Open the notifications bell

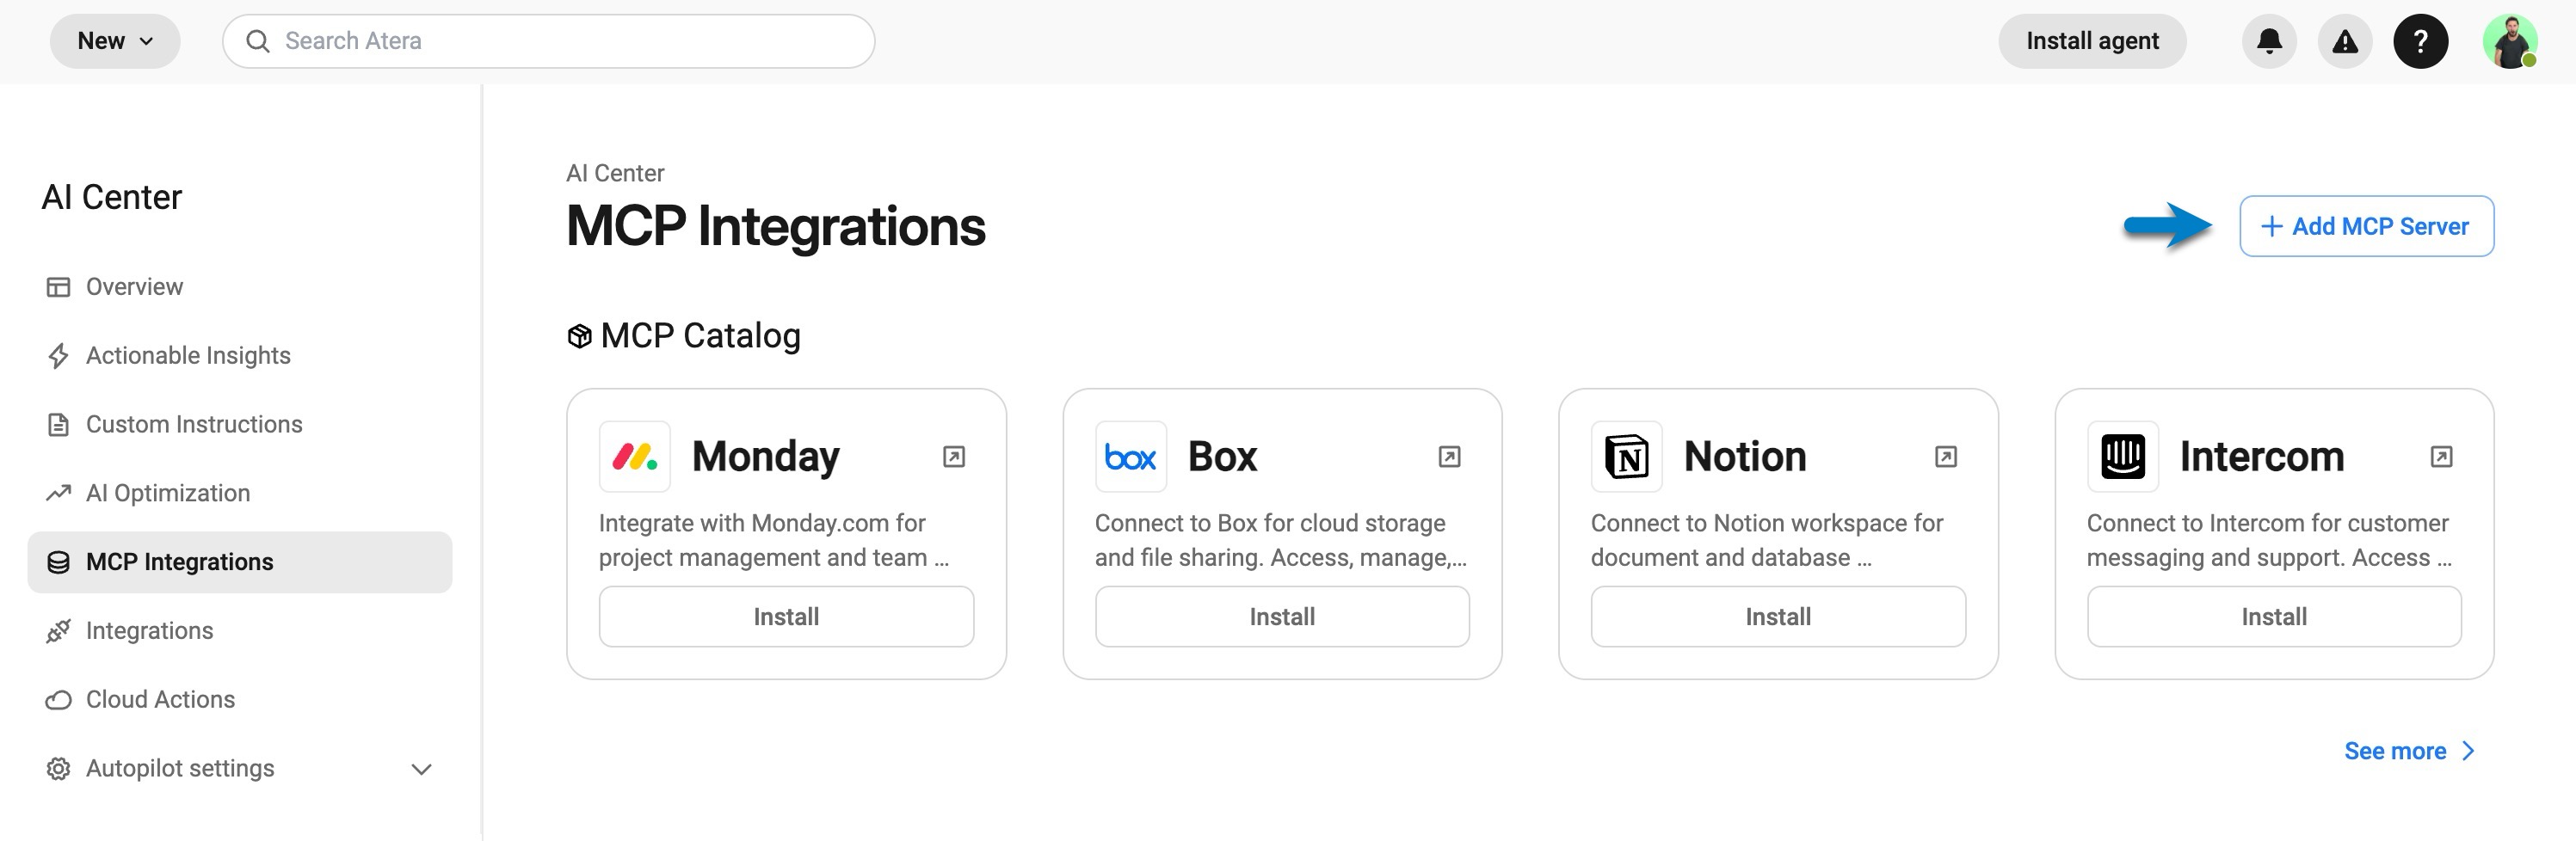[x=2269, y=41]
